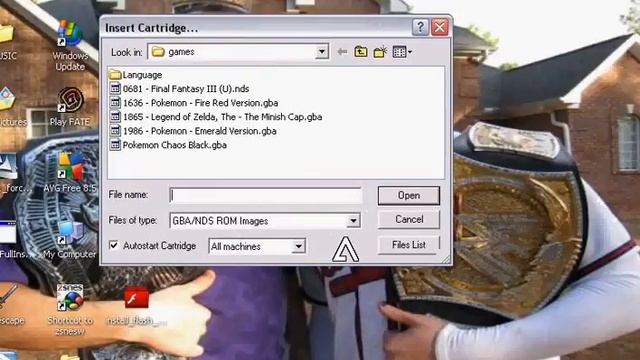Close the Insert Cartridge dialog
This screenshot has height=360, width=640.
(x=440, y=27)
